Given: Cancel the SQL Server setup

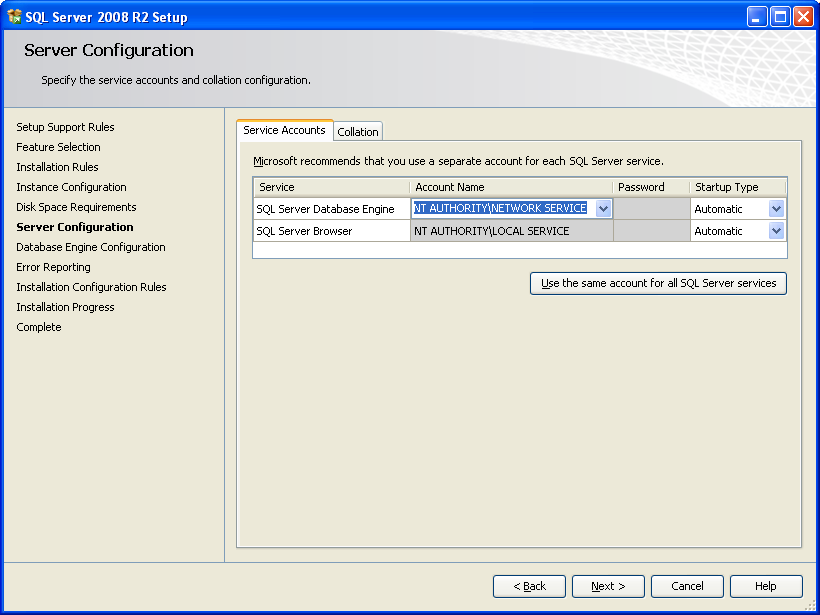Looking at the screenshot, I should (687, 586).
